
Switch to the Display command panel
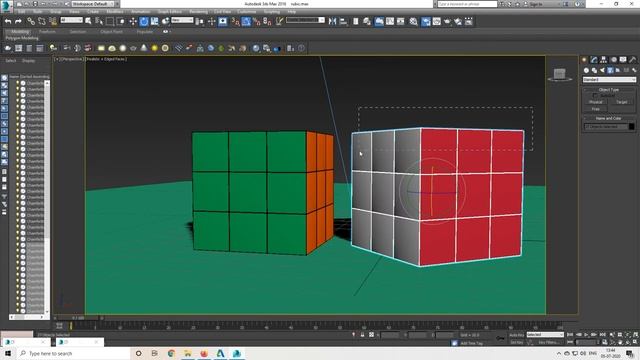pos(623,60)
